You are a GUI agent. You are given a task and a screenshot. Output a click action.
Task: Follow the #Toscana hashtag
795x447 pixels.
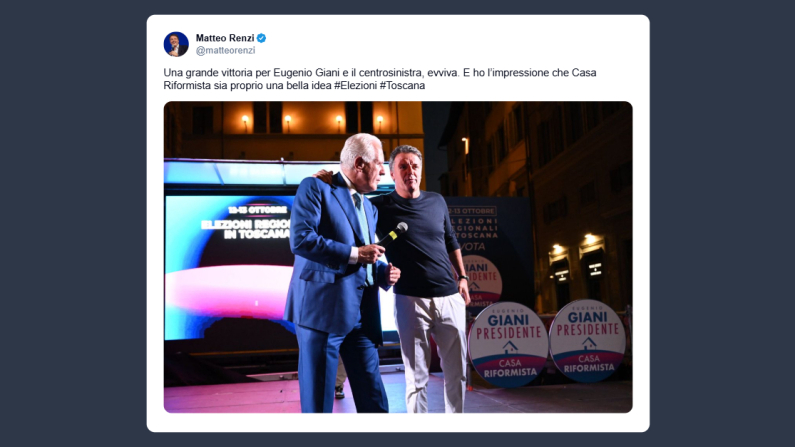point(402,86)
